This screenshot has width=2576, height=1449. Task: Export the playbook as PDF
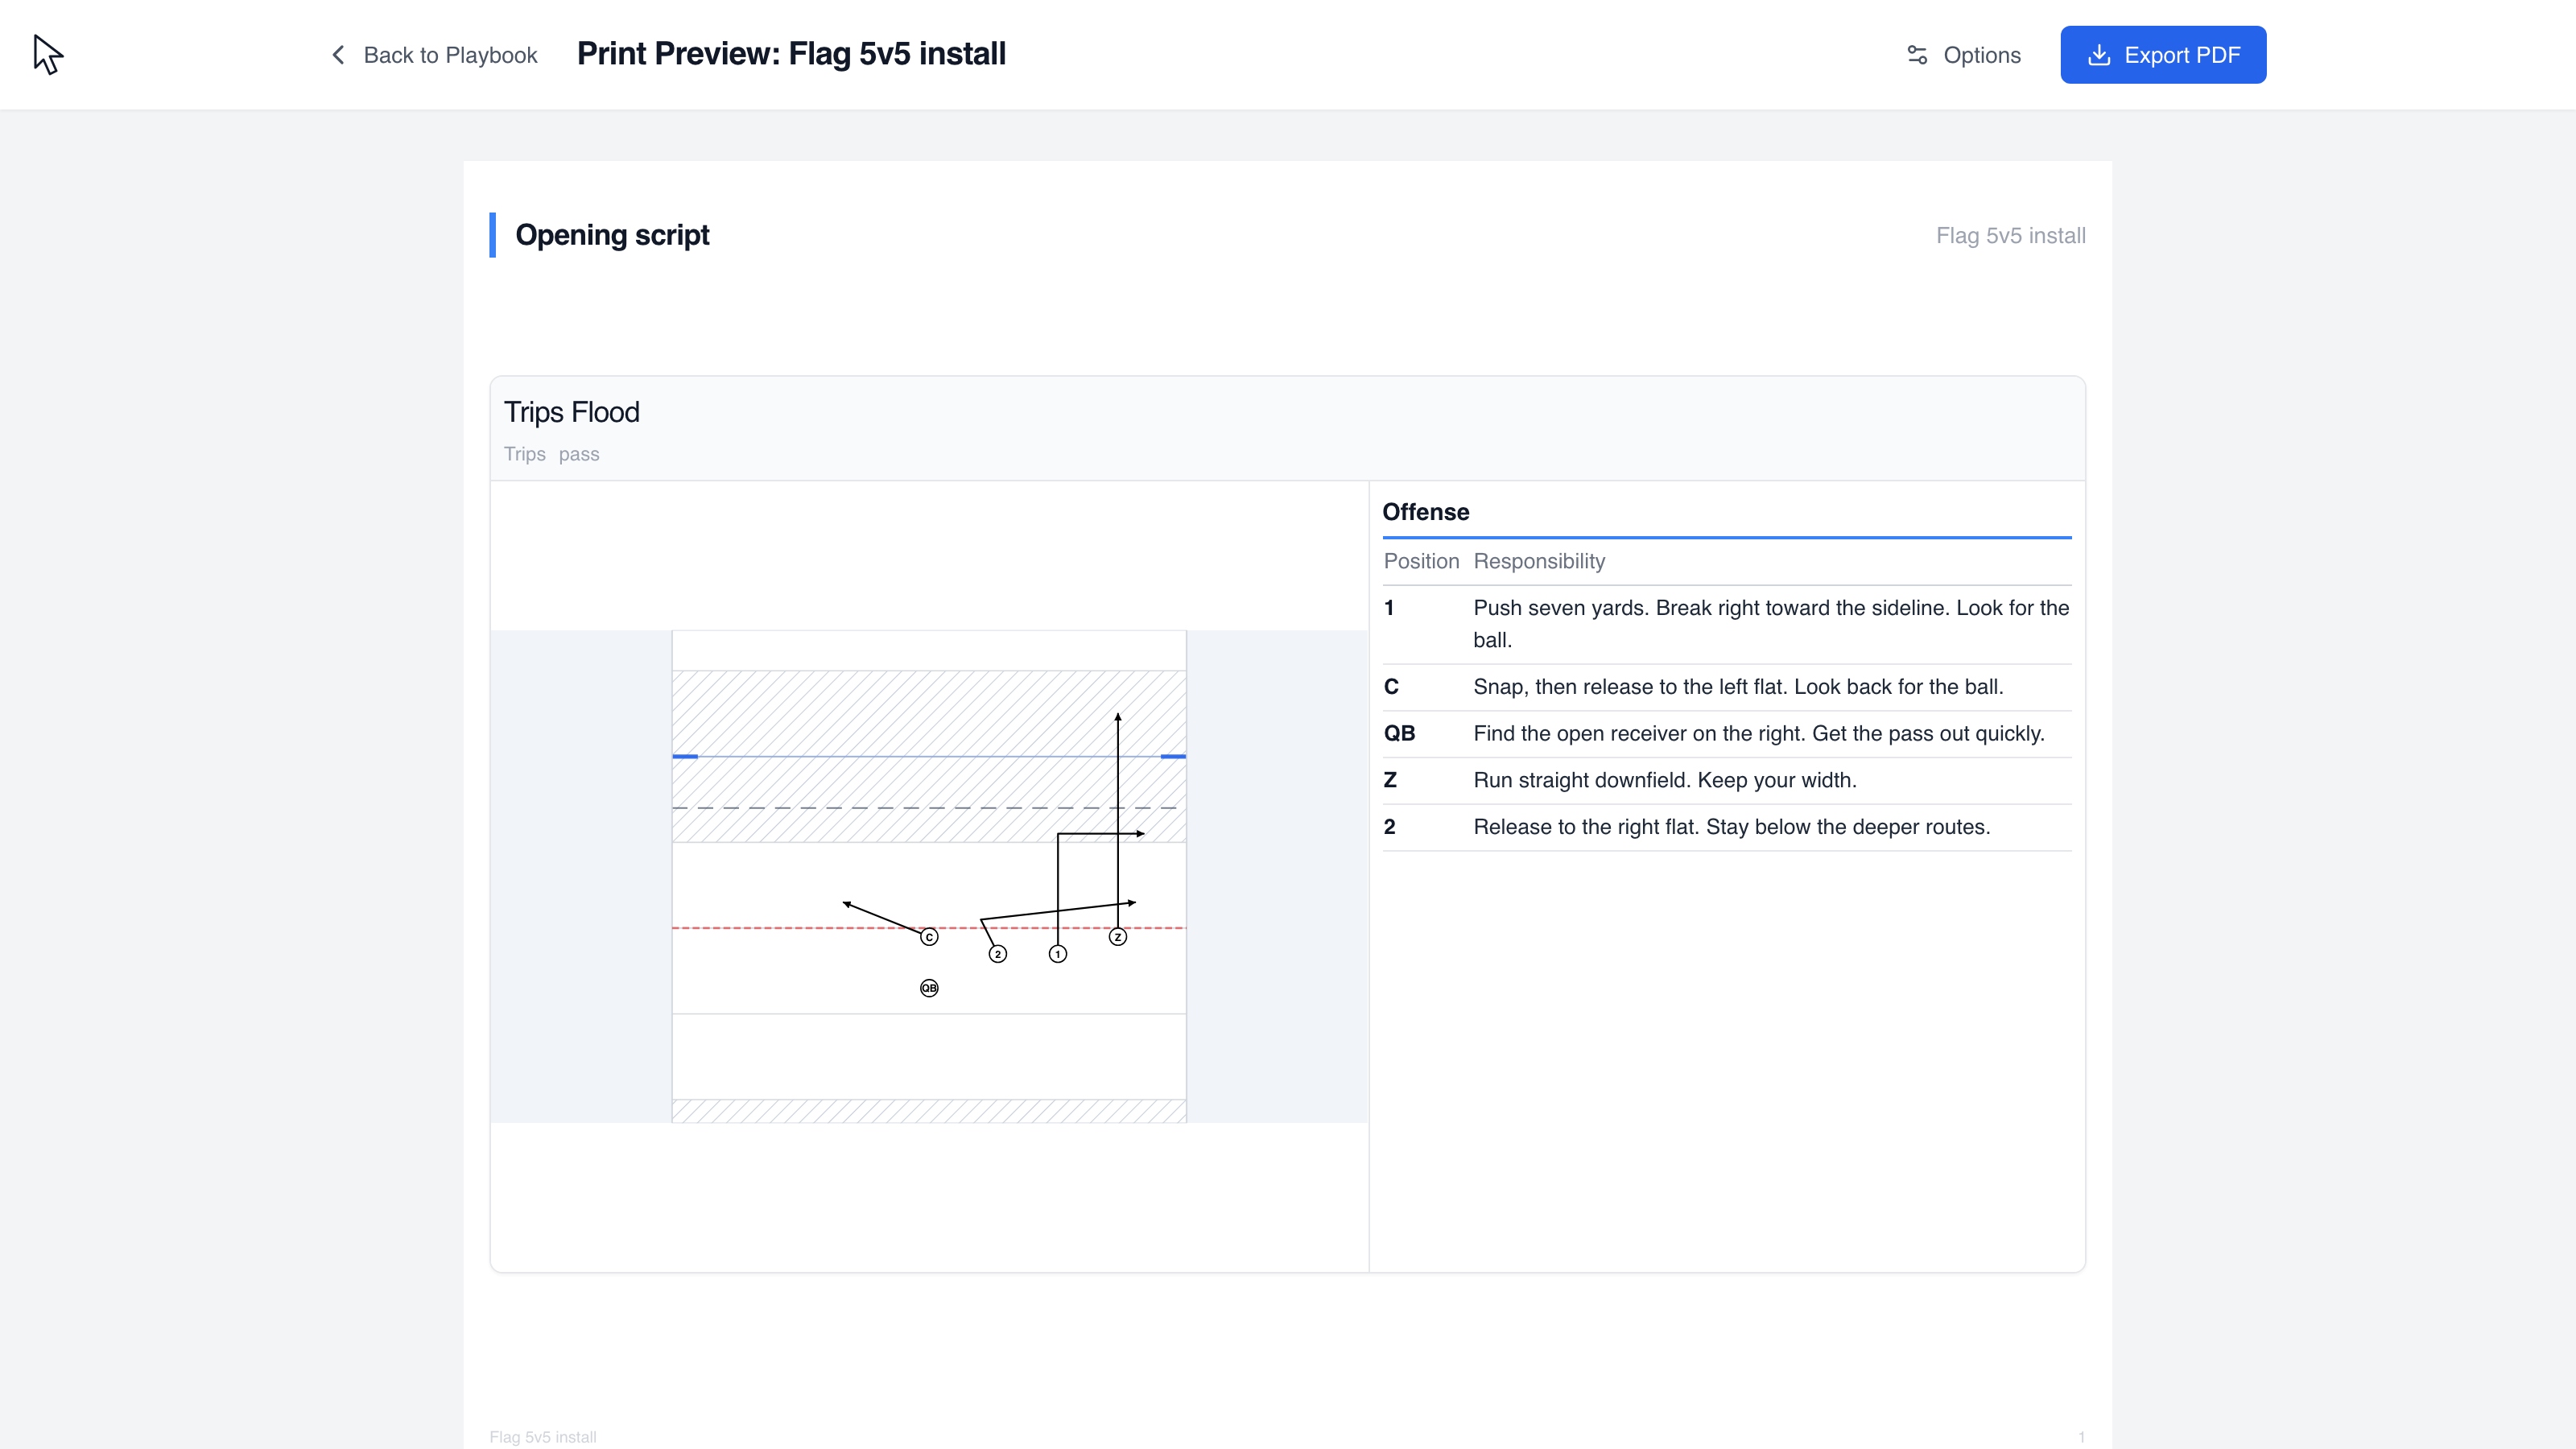pos(2163,55)
